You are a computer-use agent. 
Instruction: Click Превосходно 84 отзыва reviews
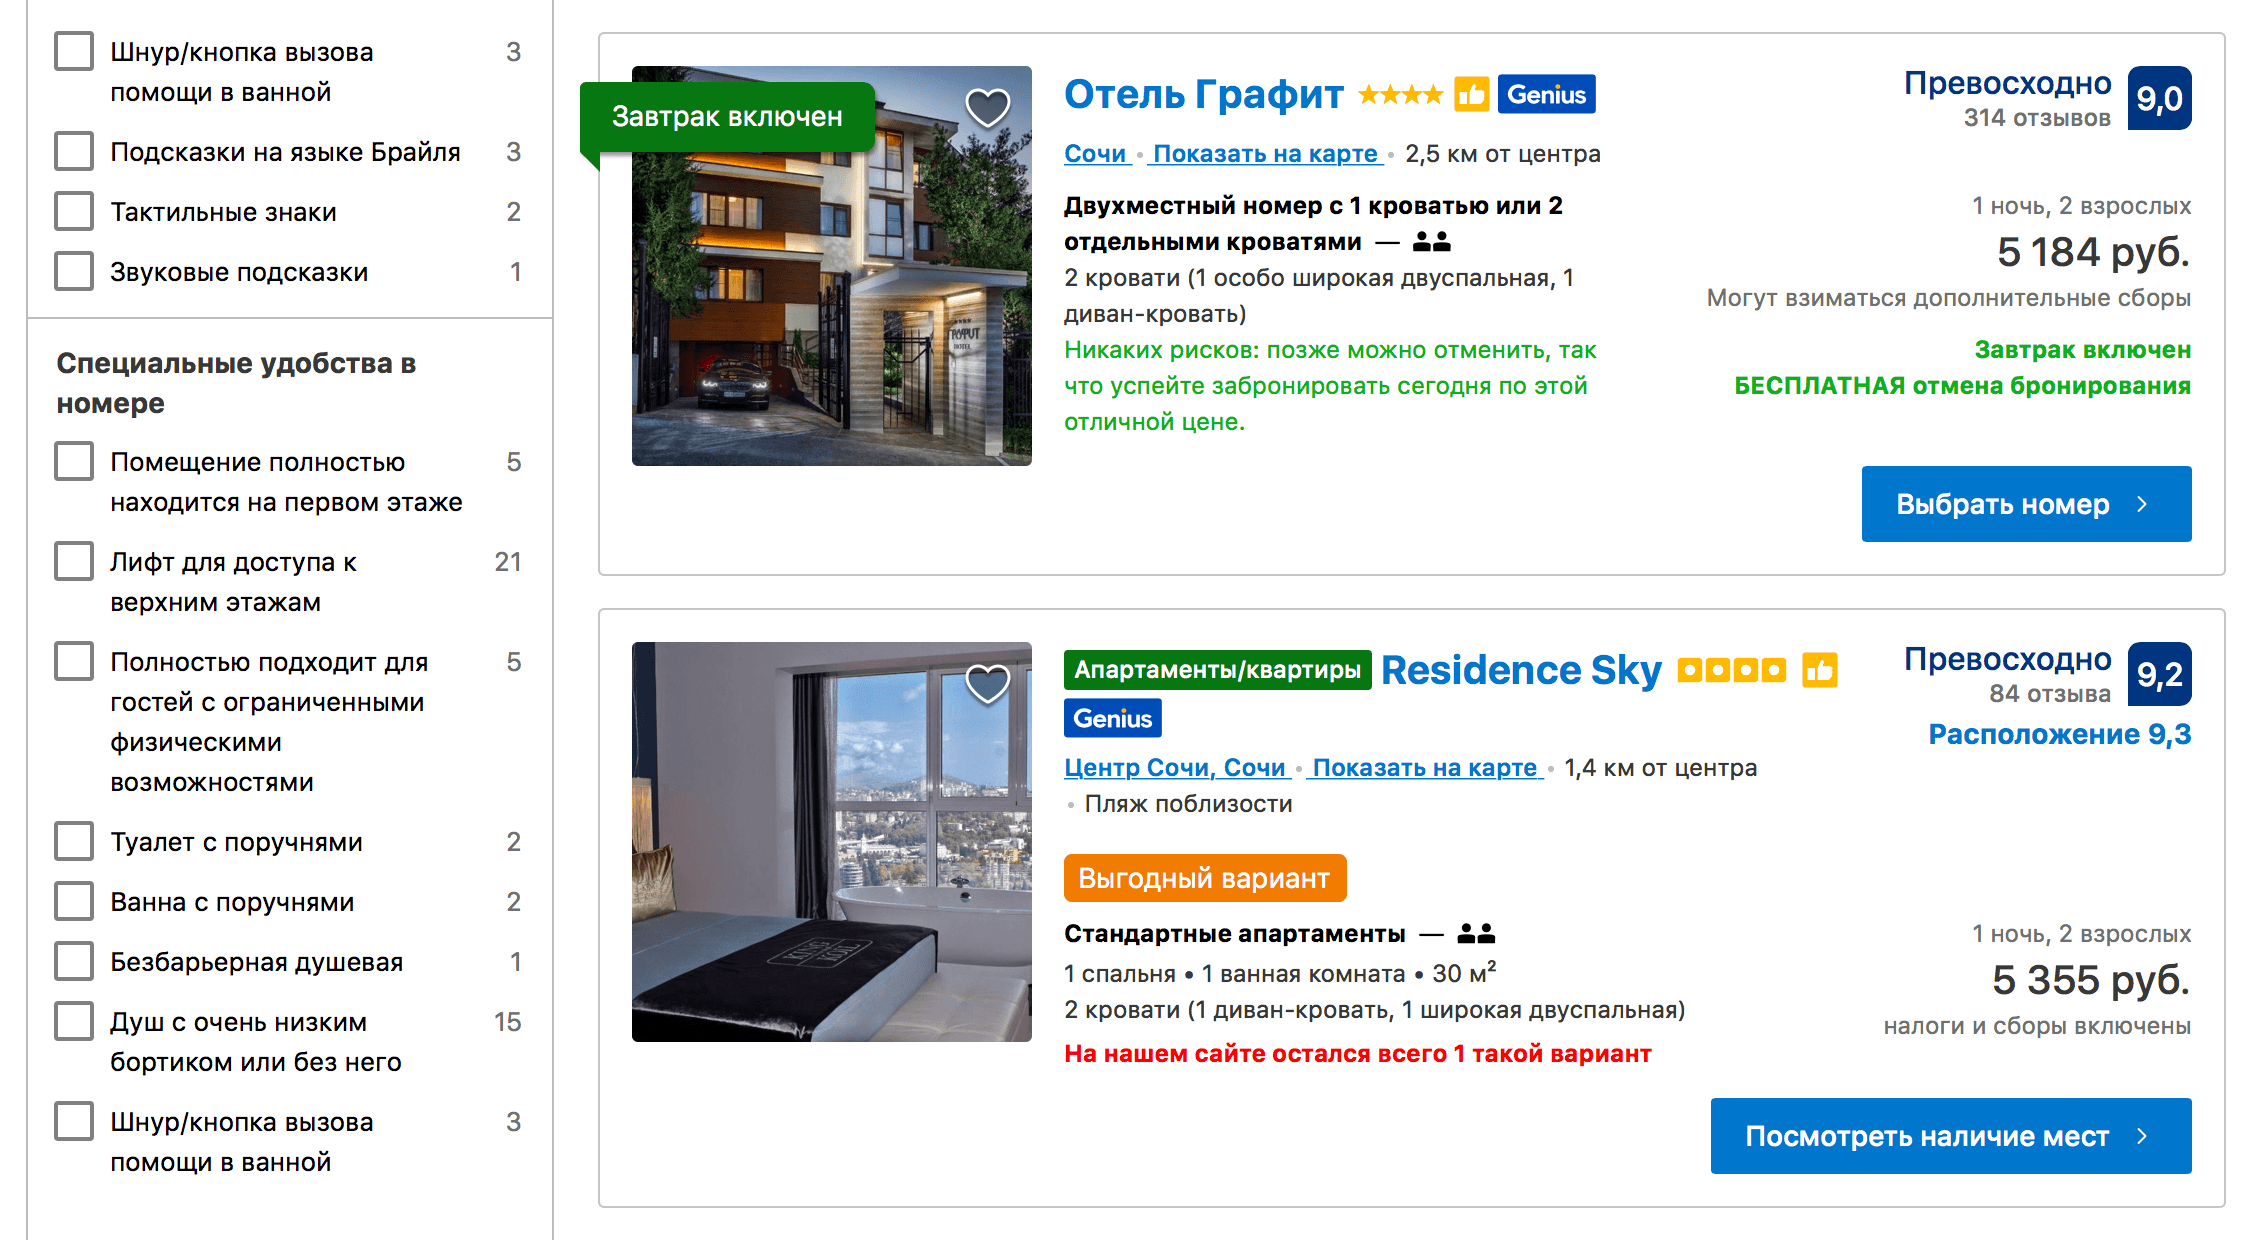point(2007,675)
